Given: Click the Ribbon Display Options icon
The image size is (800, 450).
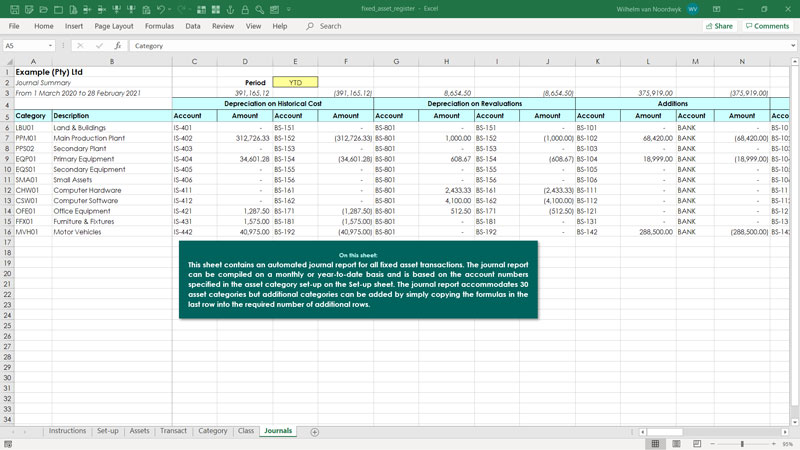Looking at the screenshot, I should (x=716, y=9).
